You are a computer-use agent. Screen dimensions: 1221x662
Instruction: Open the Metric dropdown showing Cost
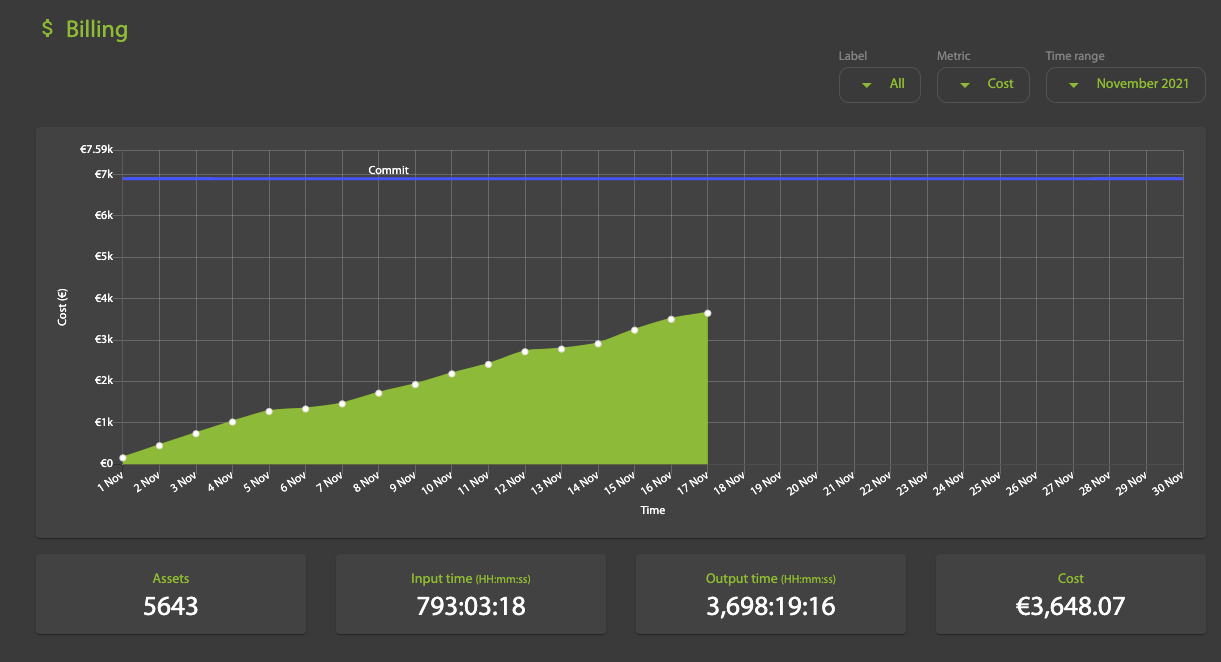coord(981,85)
